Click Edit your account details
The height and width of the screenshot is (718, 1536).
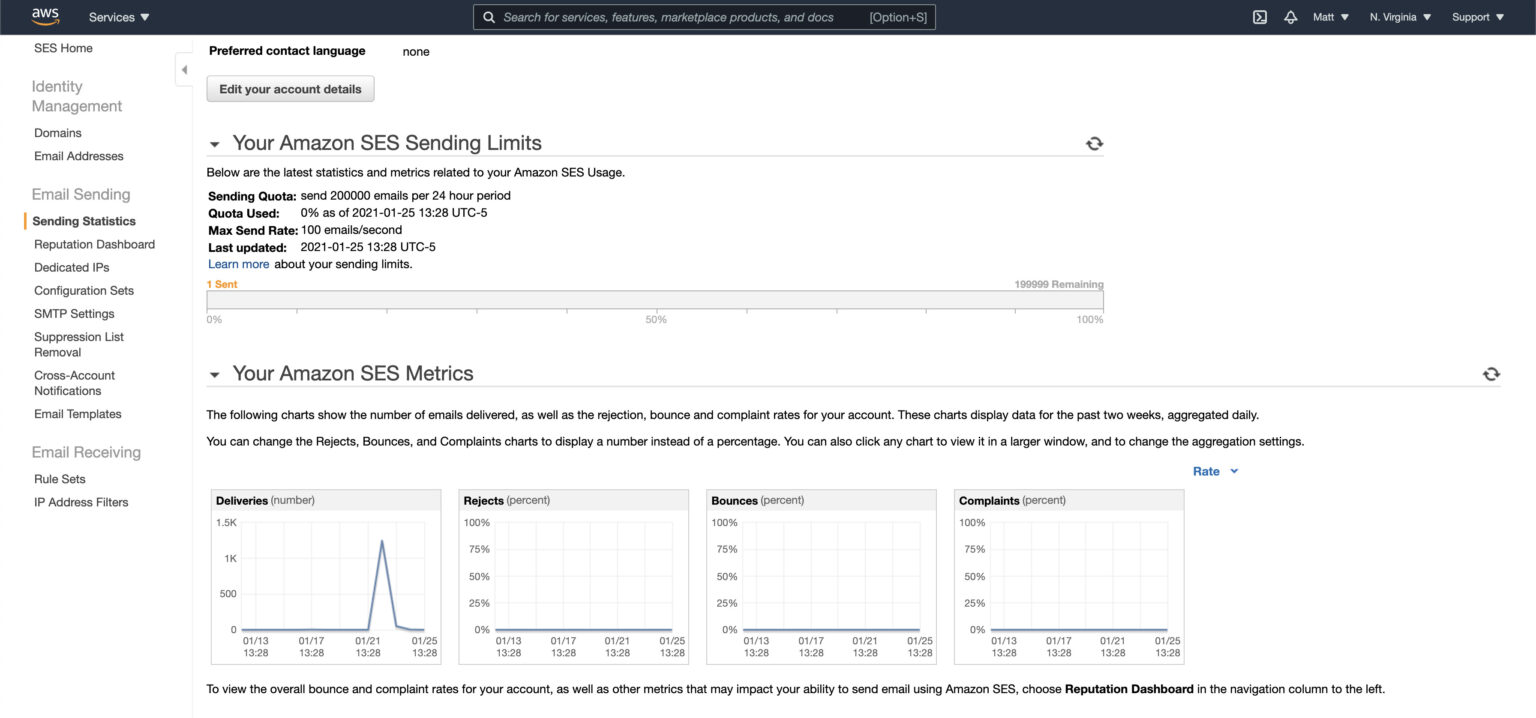coord(290,88)
